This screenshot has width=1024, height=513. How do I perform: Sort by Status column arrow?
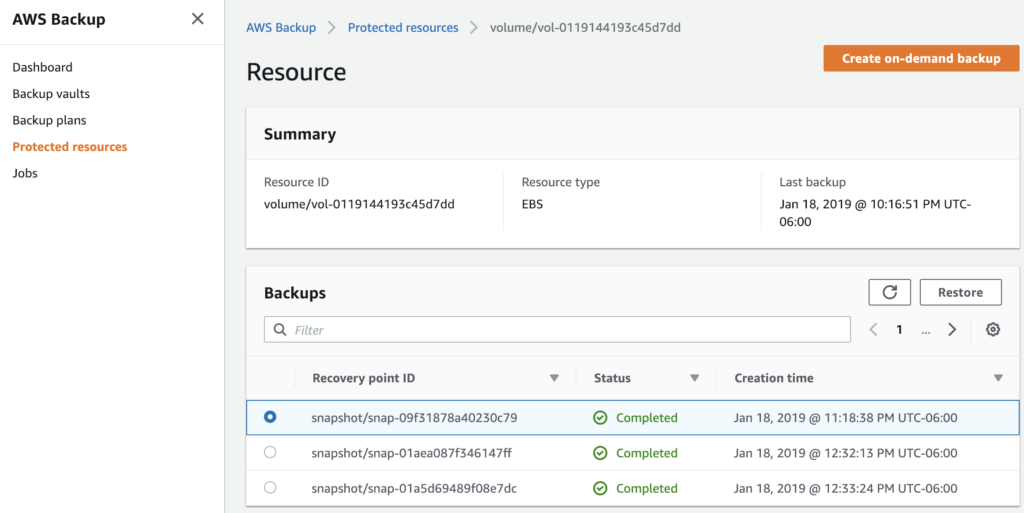(x=694, y=378)
